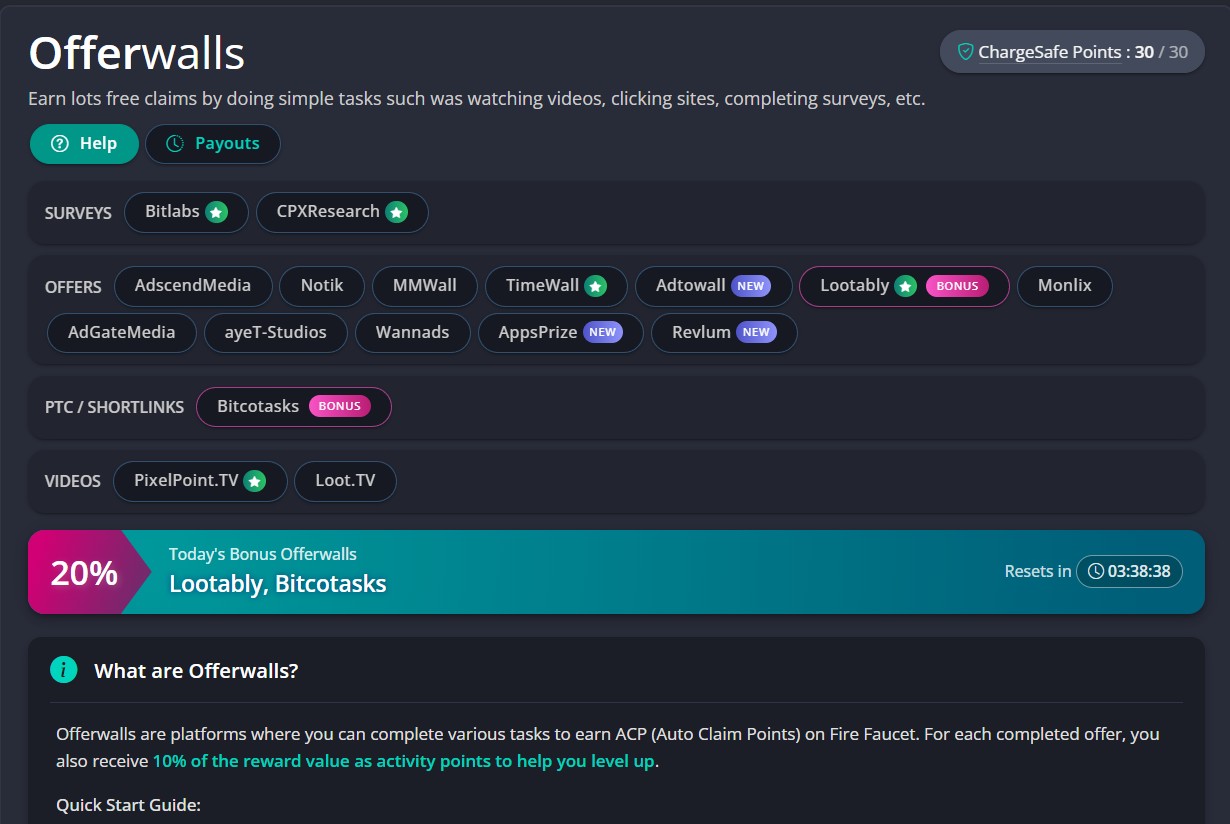Click the Offerwalls page title
1230x824 pixels.
point(137,53)
